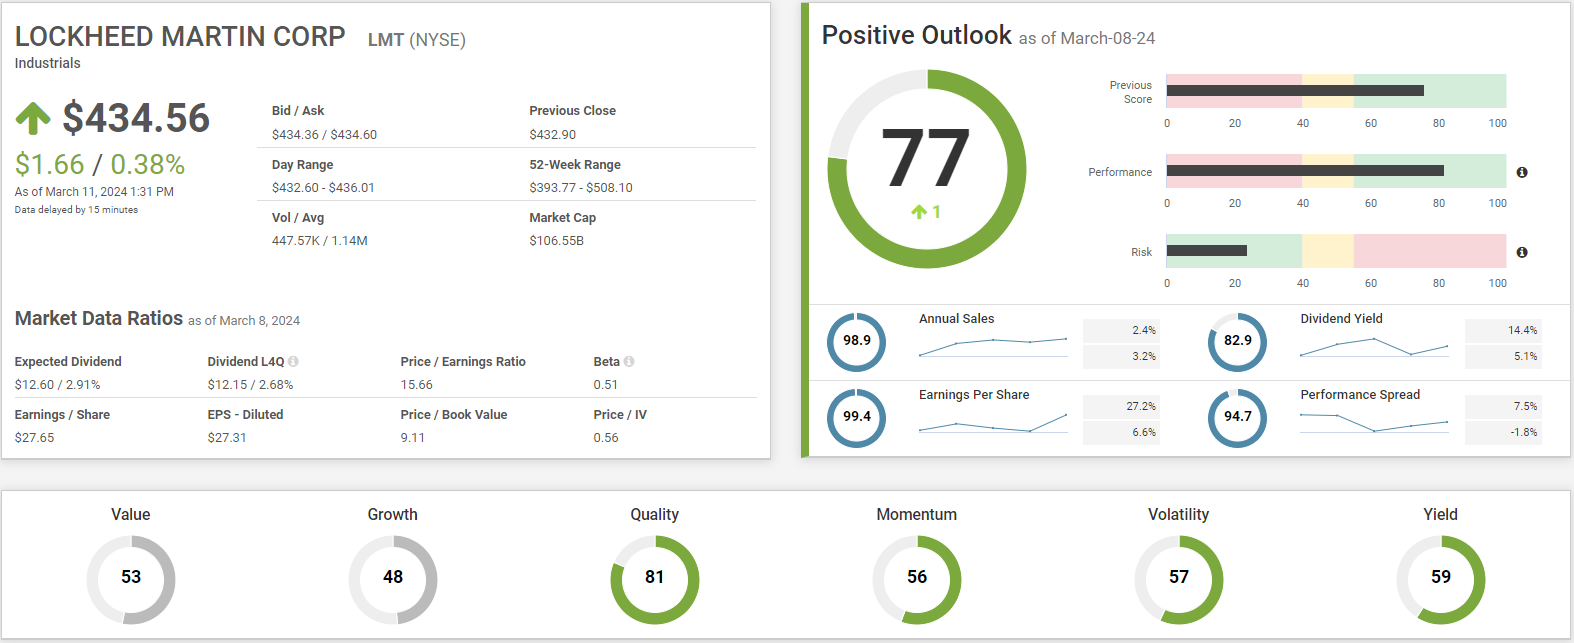
Task: Click the Annual Sales 2.4% value
Action: 1144,330
